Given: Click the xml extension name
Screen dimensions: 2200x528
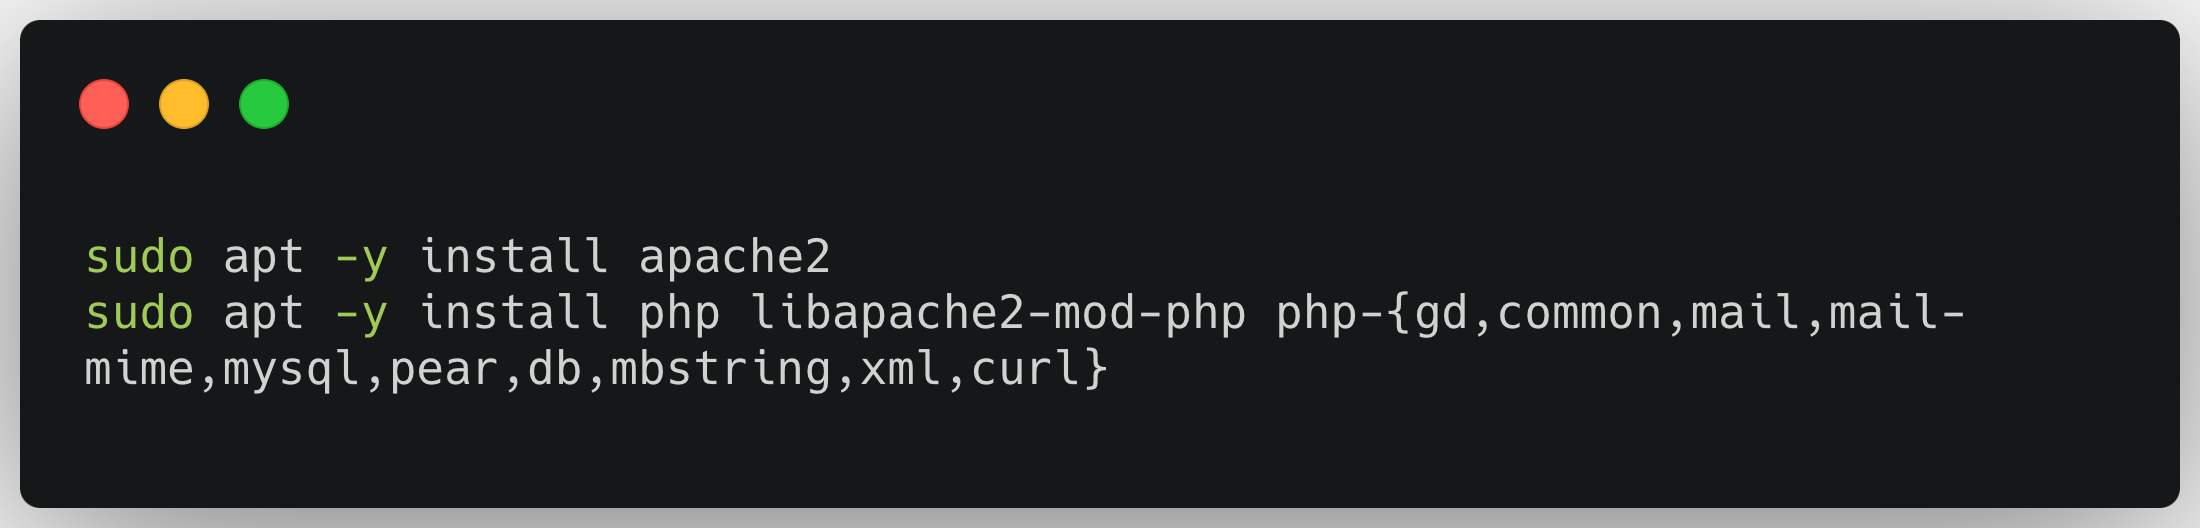Looking at the screenshot, I should coord(901,369).
